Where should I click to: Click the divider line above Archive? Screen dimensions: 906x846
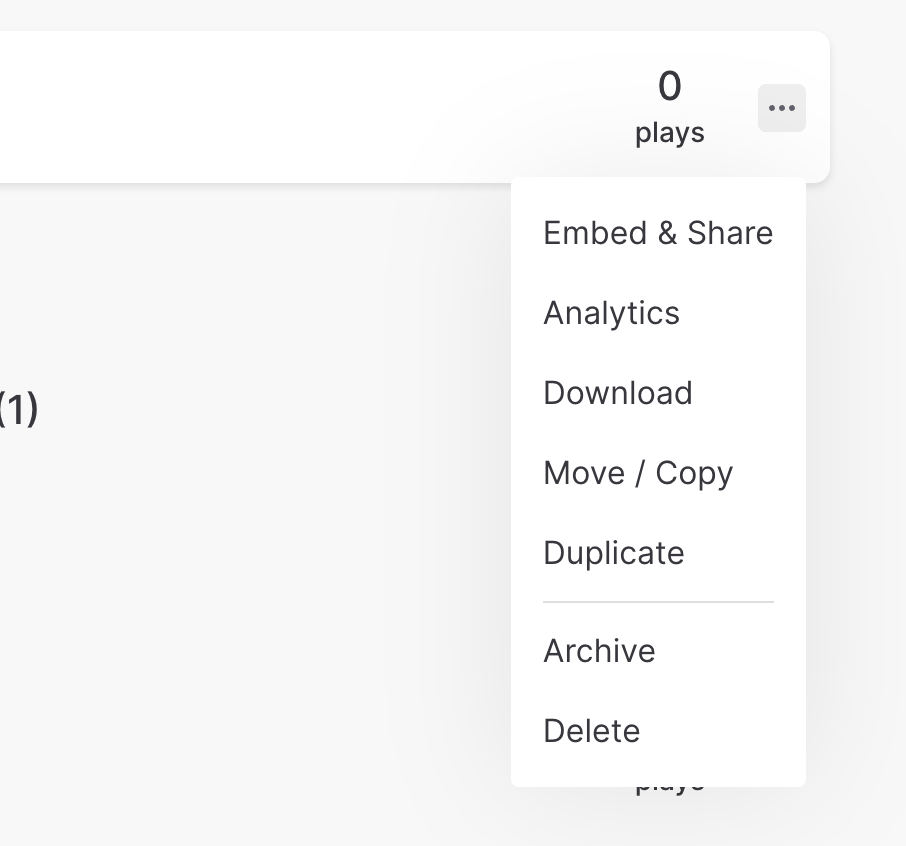click(x=658, y=602)
